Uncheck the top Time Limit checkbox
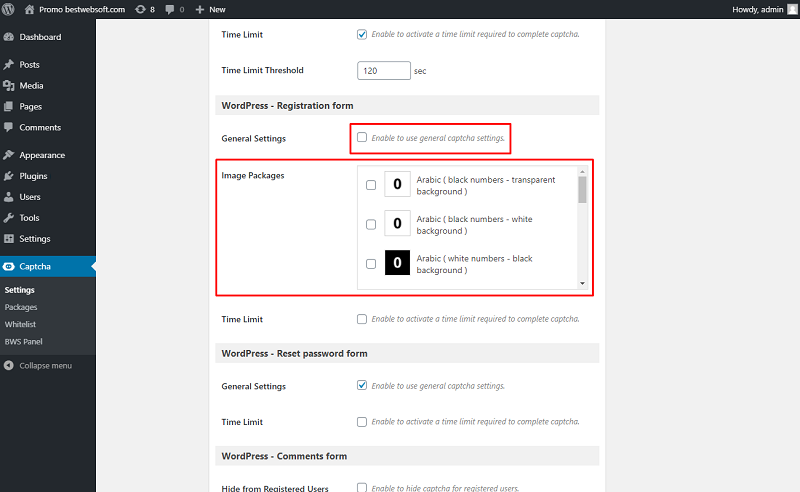This screenshot has height=492, width=800. point(362,34)
